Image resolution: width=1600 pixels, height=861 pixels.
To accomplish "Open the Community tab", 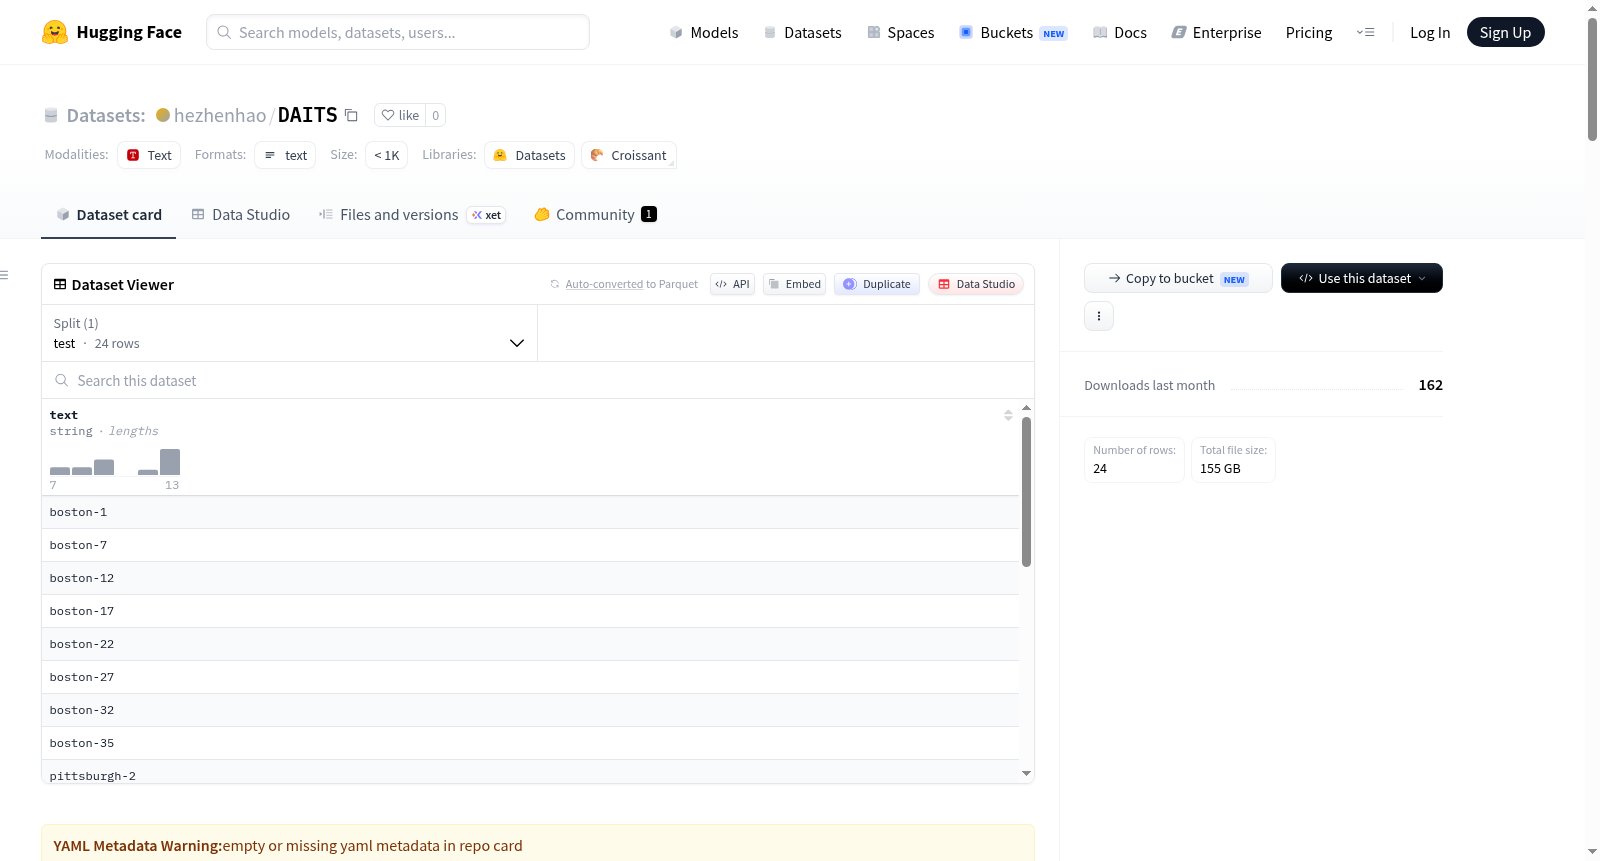I will 595,215.
